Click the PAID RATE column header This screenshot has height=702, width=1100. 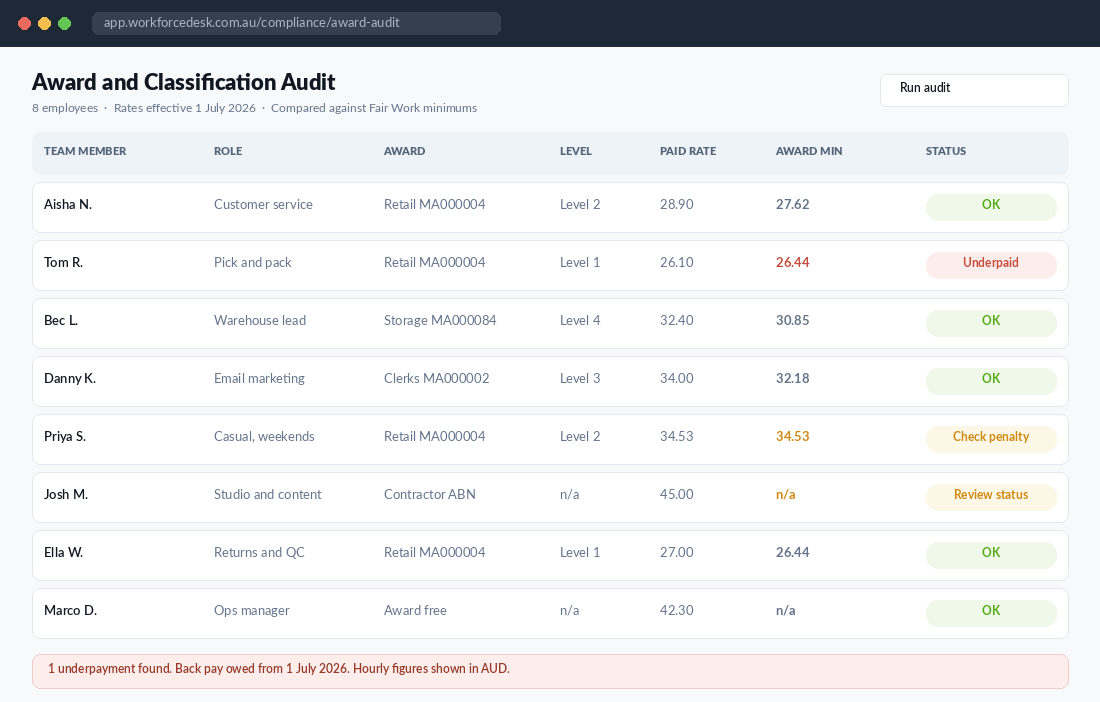click(x=688, y=151)
